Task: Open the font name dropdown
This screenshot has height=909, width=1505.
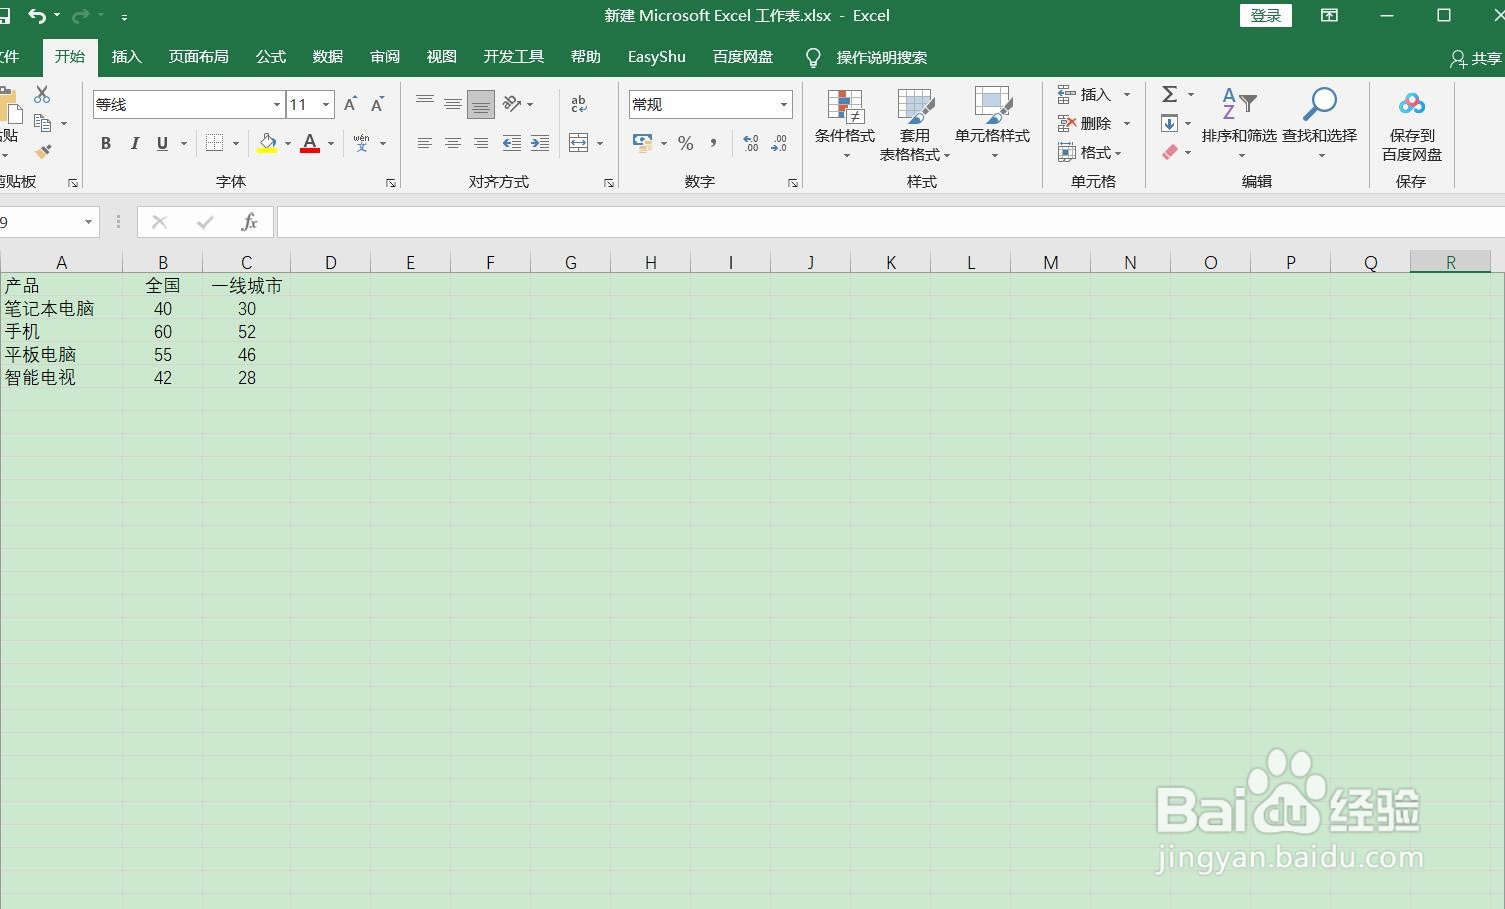Action: [276, 104]
